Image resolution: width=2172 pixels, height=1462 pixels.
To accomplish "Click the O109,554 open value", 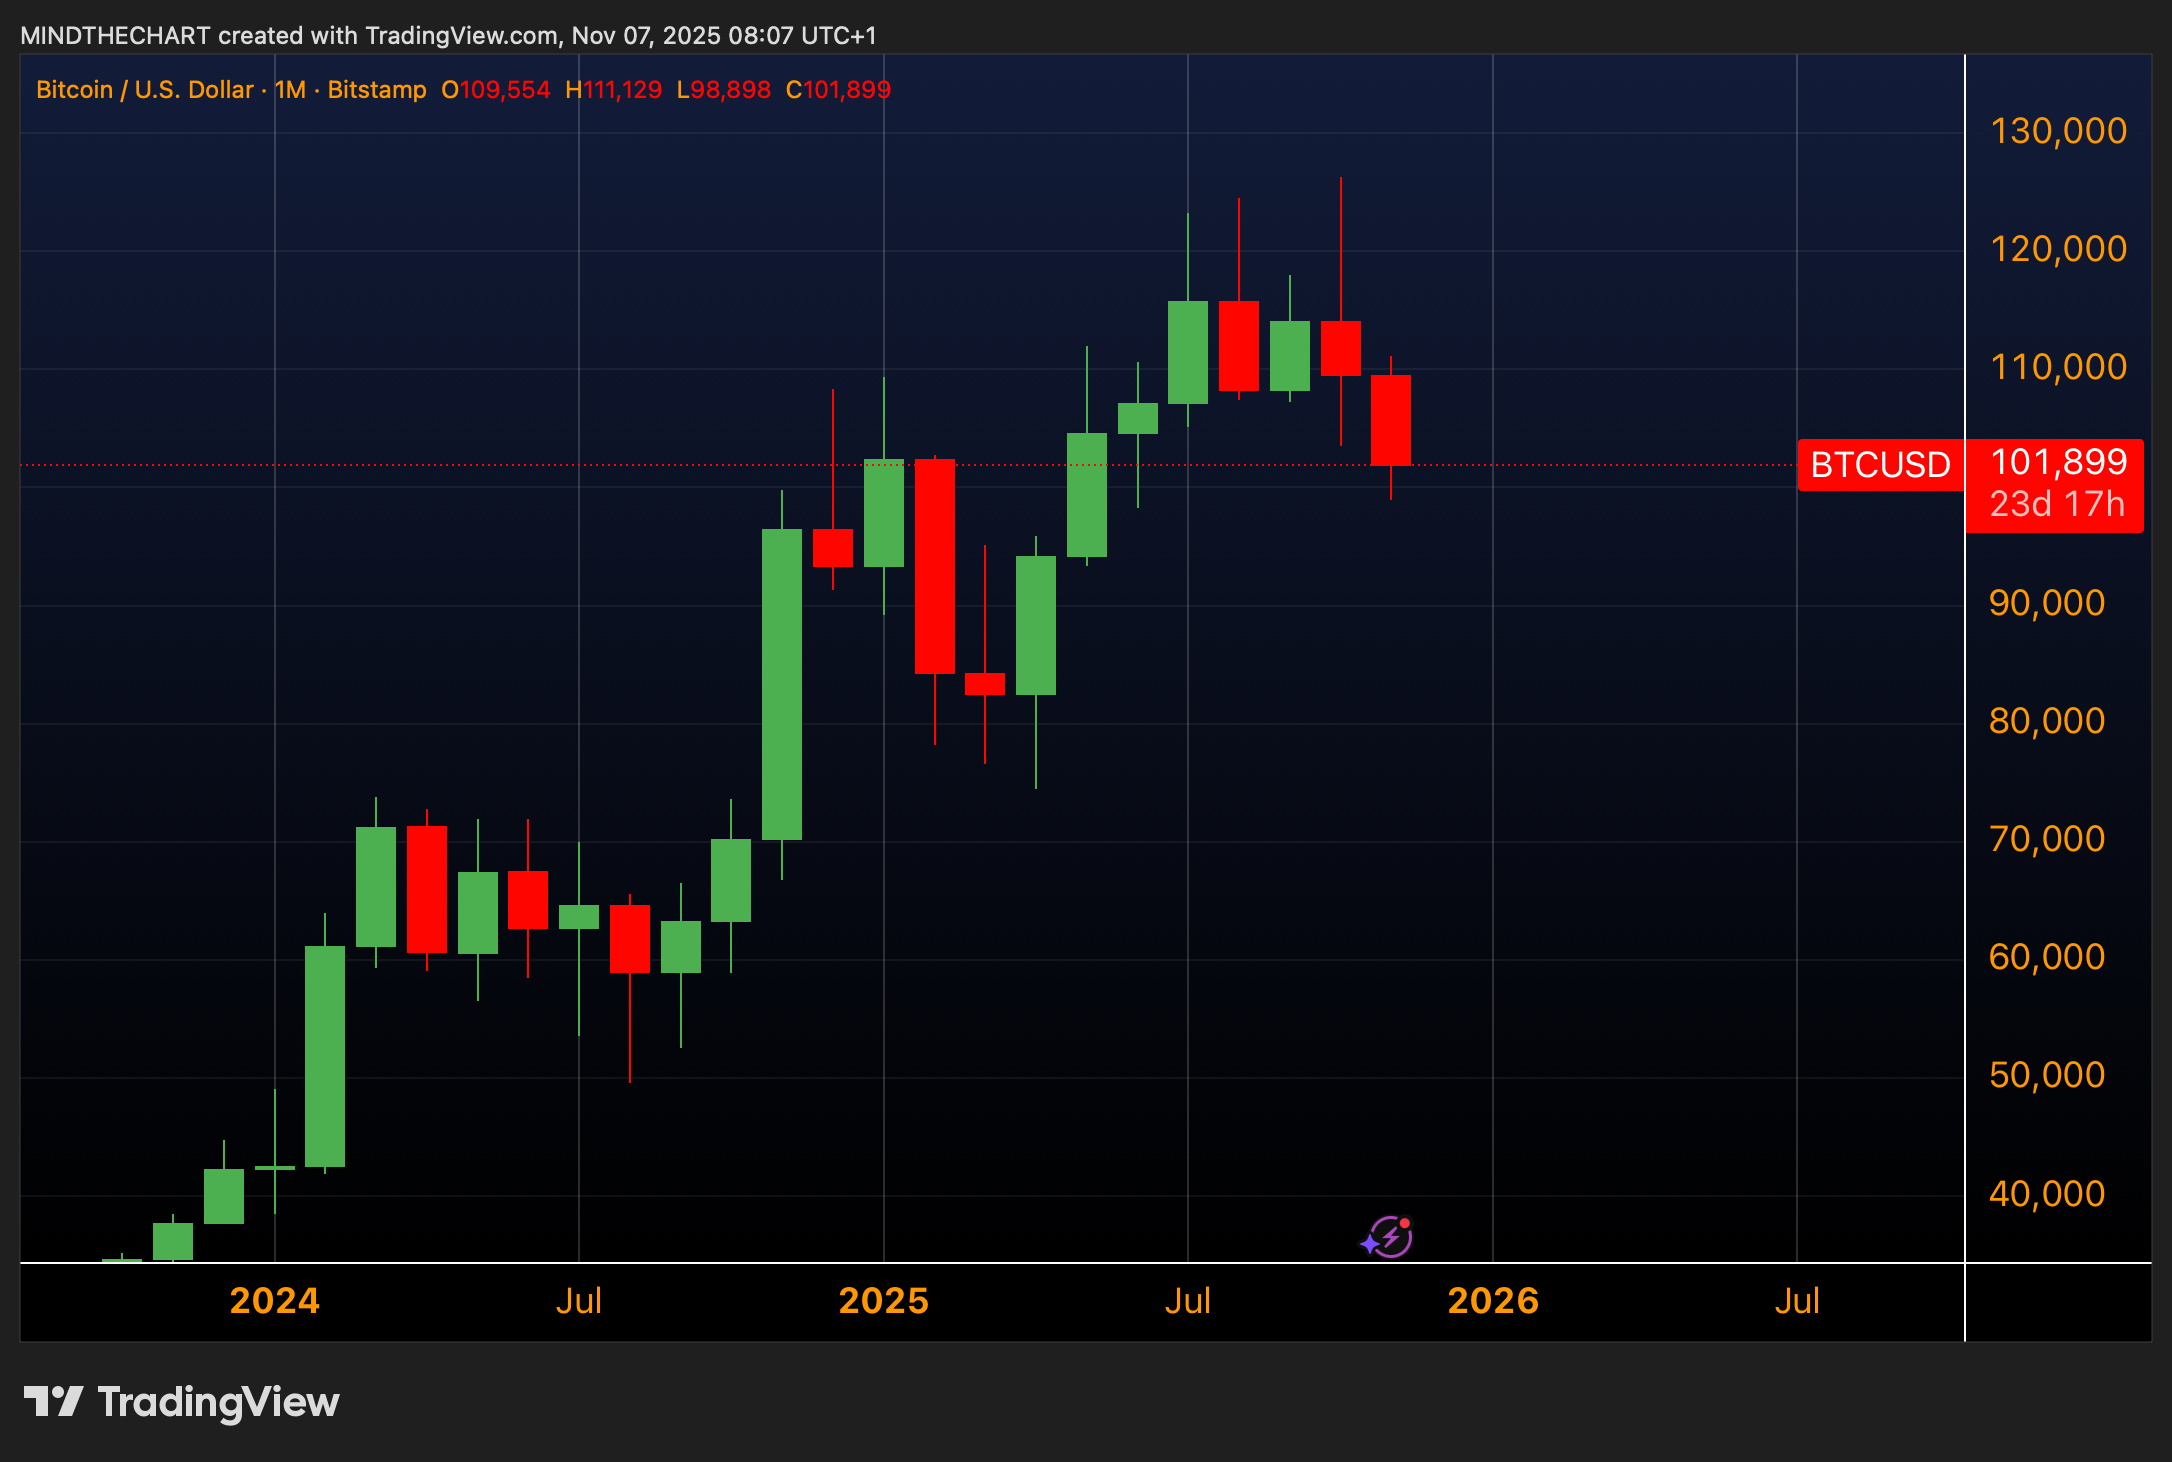I will [496, 90].
